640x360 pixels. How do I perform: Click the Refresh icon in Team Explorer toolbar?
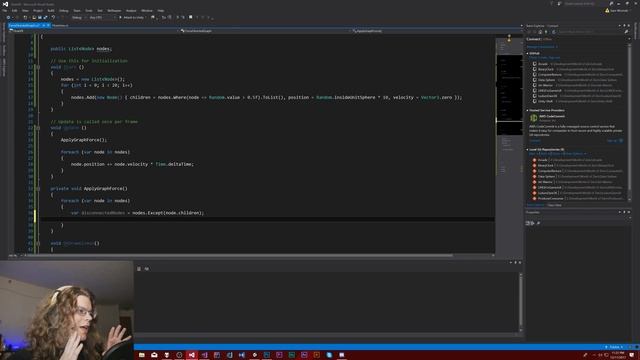[x=553, y=32]
